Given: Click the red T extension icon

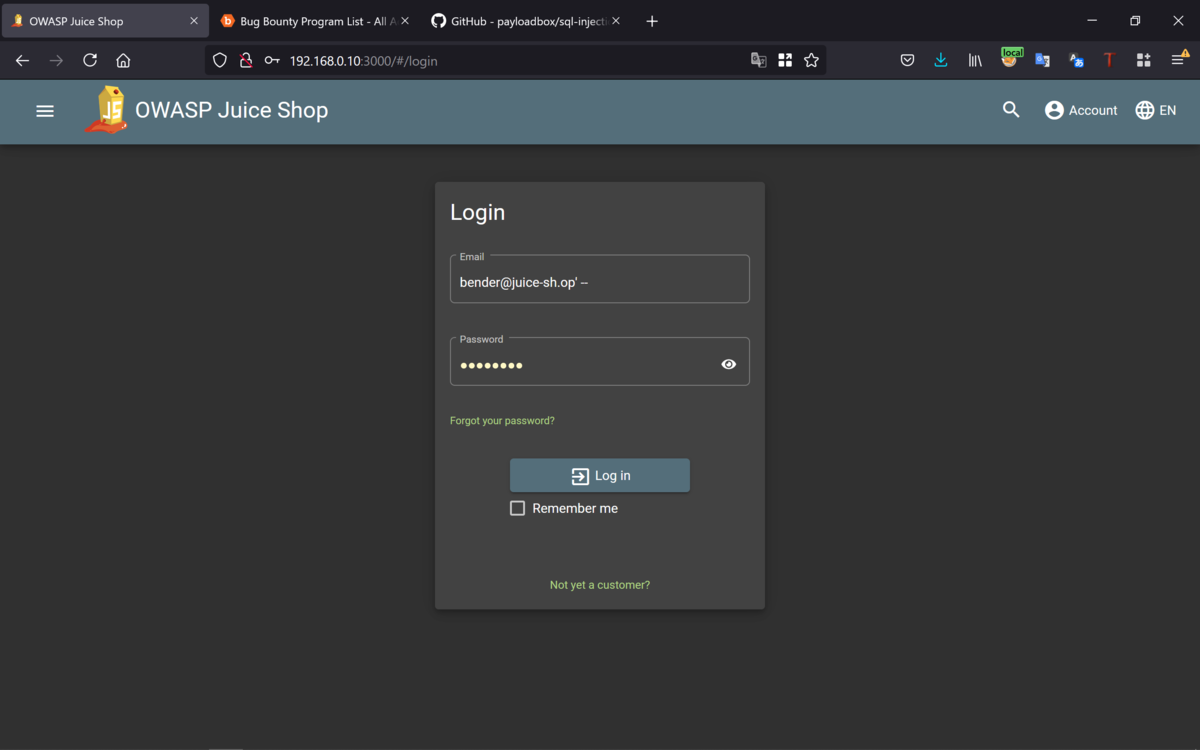Looking at the screenshot, I should pos(1109,60).
